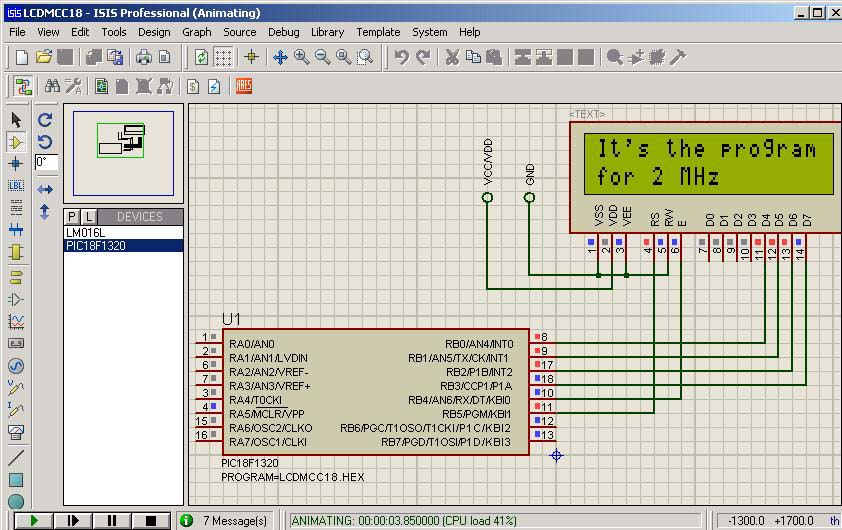Screen dimensions: 842x530
Task: Open the Template menu
Action: pyautogui.click(x=378, y=32)
